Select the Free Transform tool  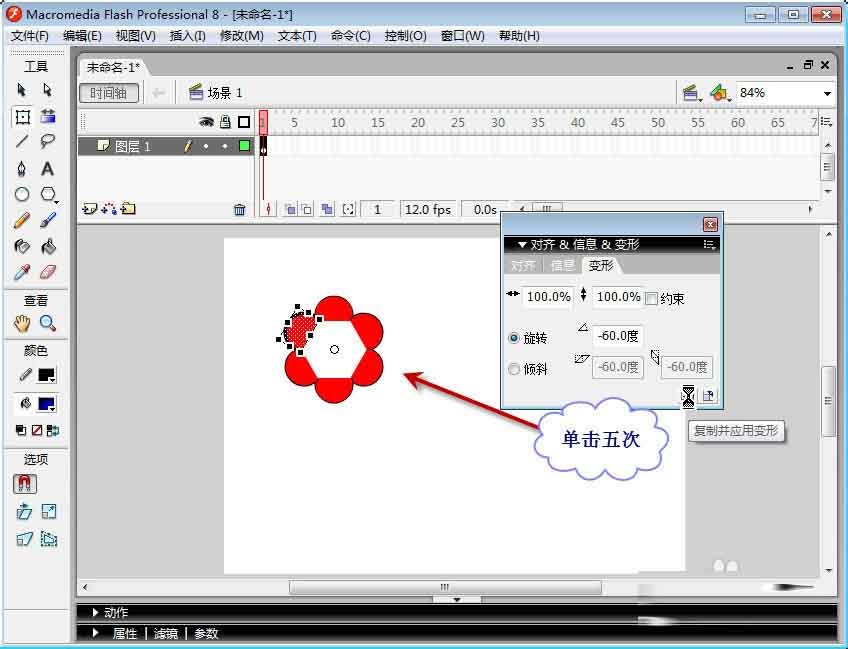click(22, 116)
